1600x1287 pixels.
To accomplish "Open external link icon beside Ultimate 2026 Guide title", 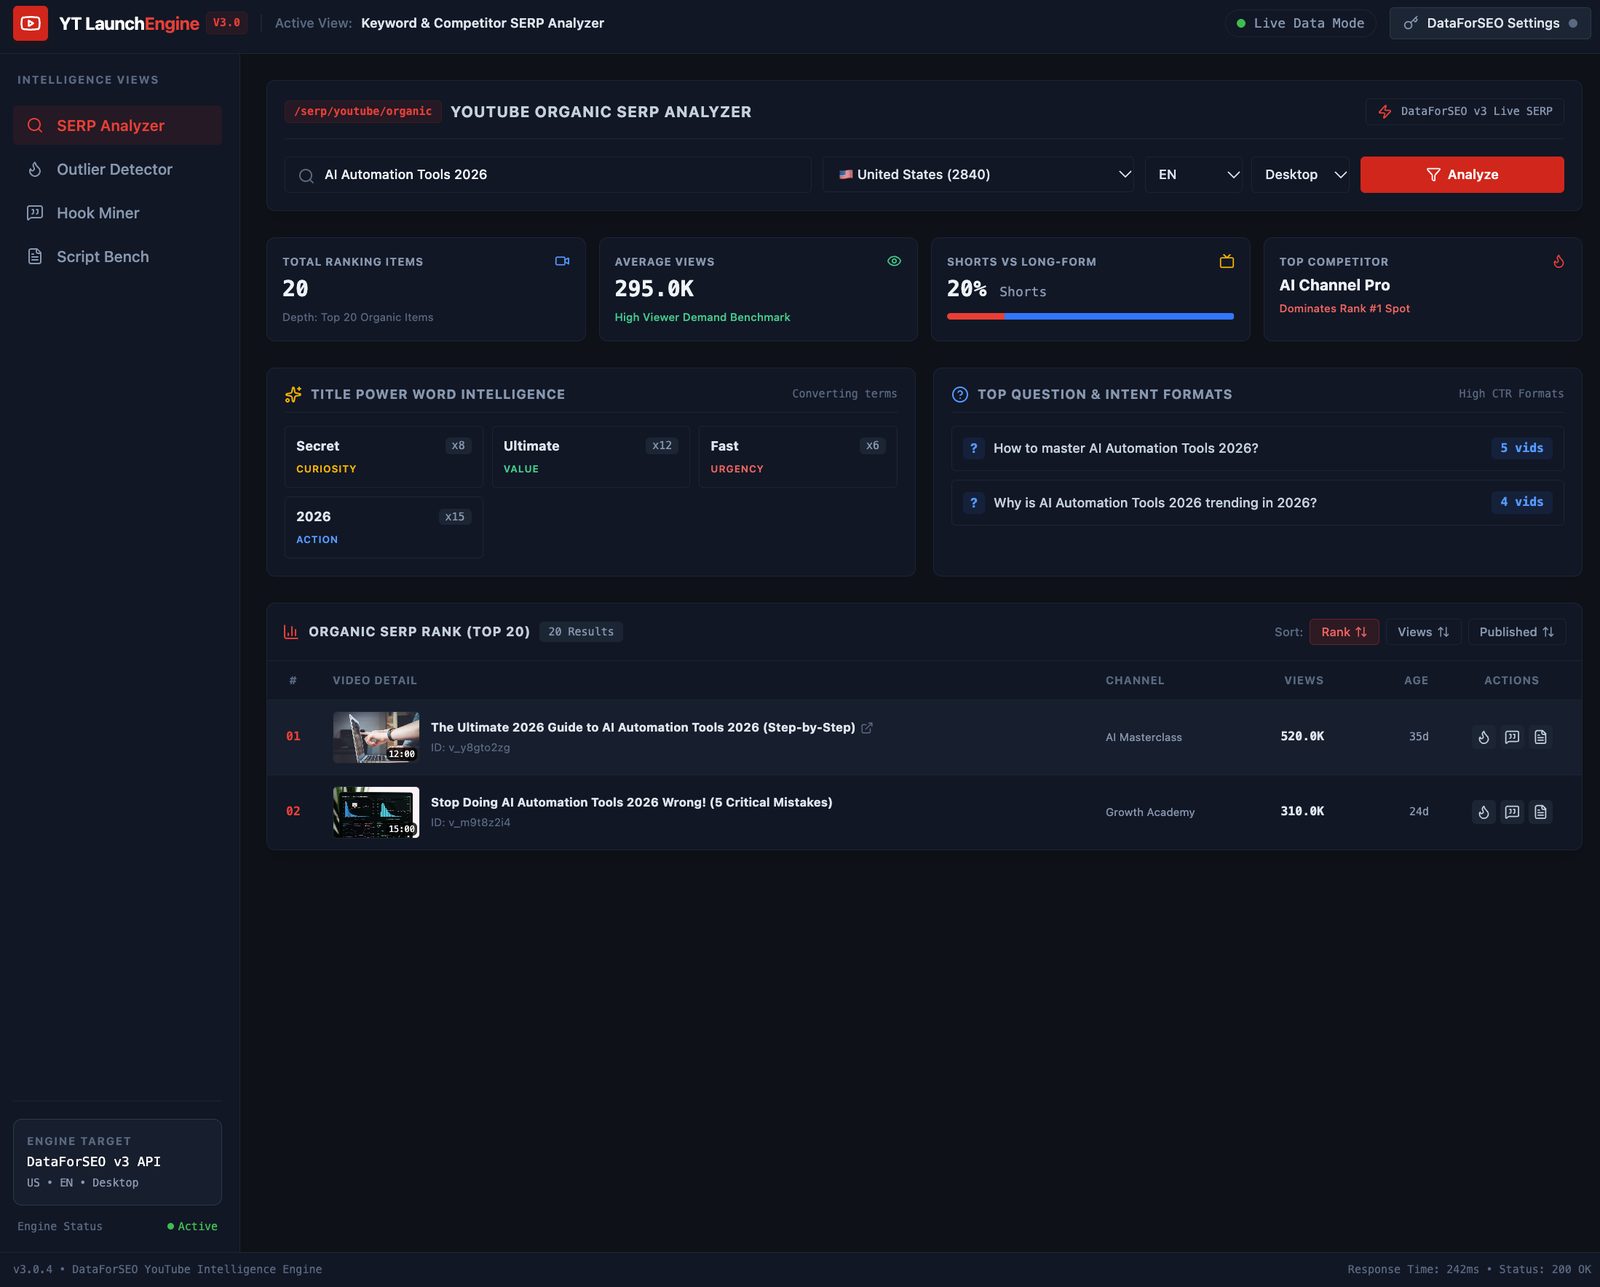I will [867, 728].
